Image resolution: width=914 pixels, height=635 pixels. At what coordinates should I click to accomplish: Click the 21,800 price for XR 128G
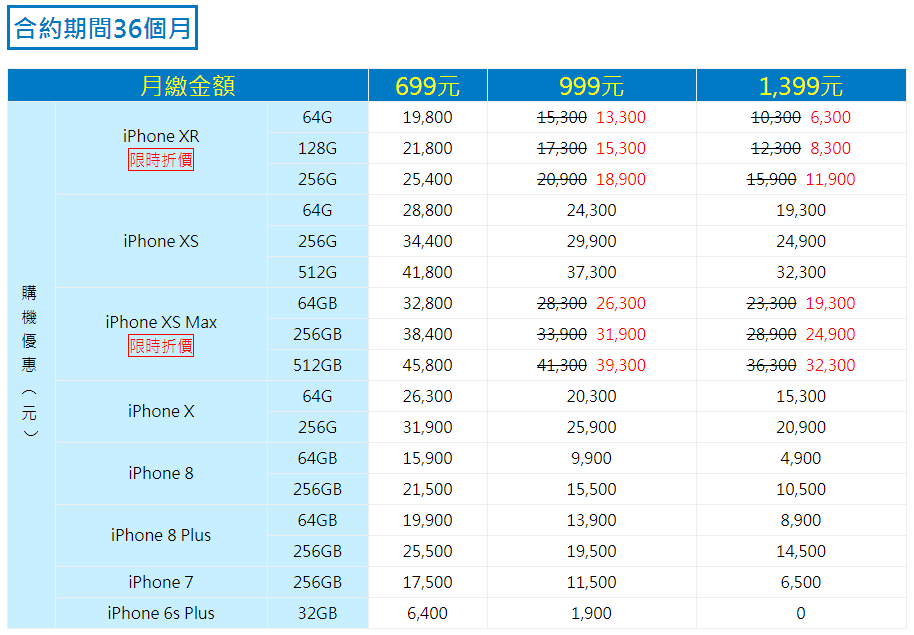click(427, 148)
